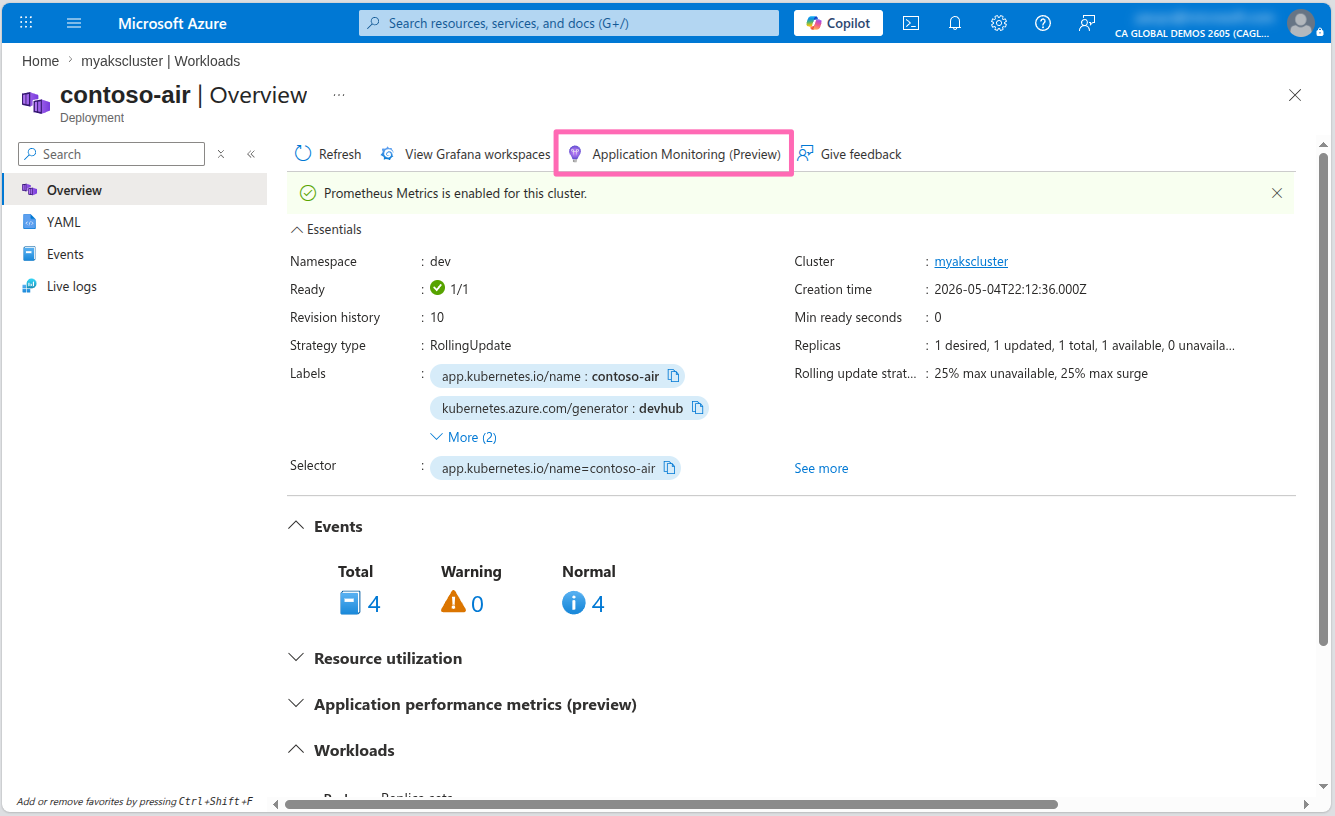This screenshot has width=1335, height=816.
Task: Open portal settings gear
Action: (999, 23)
